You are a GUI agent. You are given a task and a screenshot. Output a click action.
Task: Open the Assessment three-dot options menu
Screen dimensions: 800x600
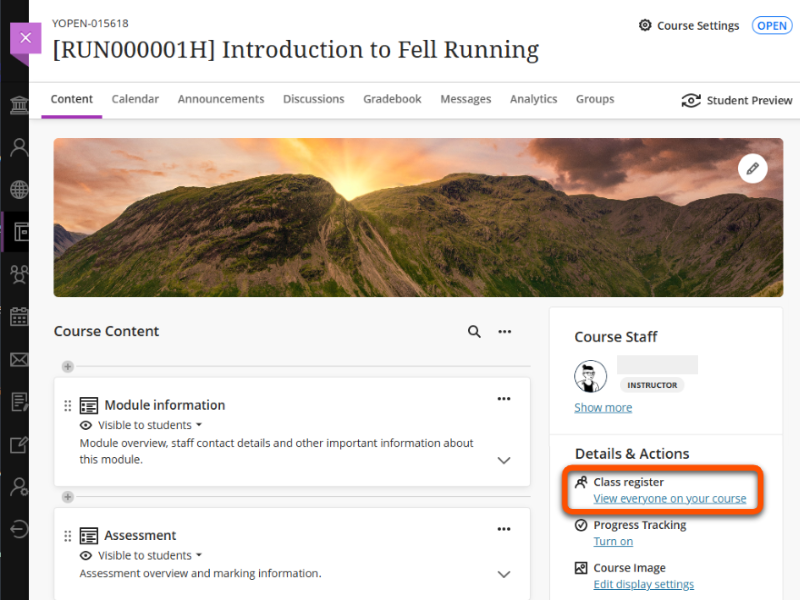[504, 529]
